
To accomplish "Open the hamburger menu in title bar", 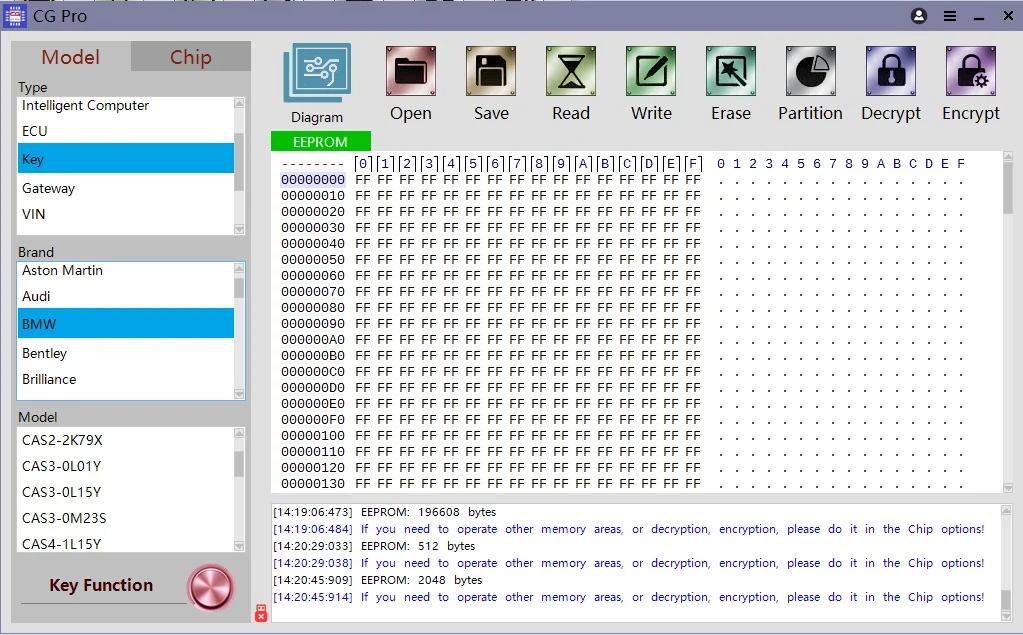I will (950, 16).
